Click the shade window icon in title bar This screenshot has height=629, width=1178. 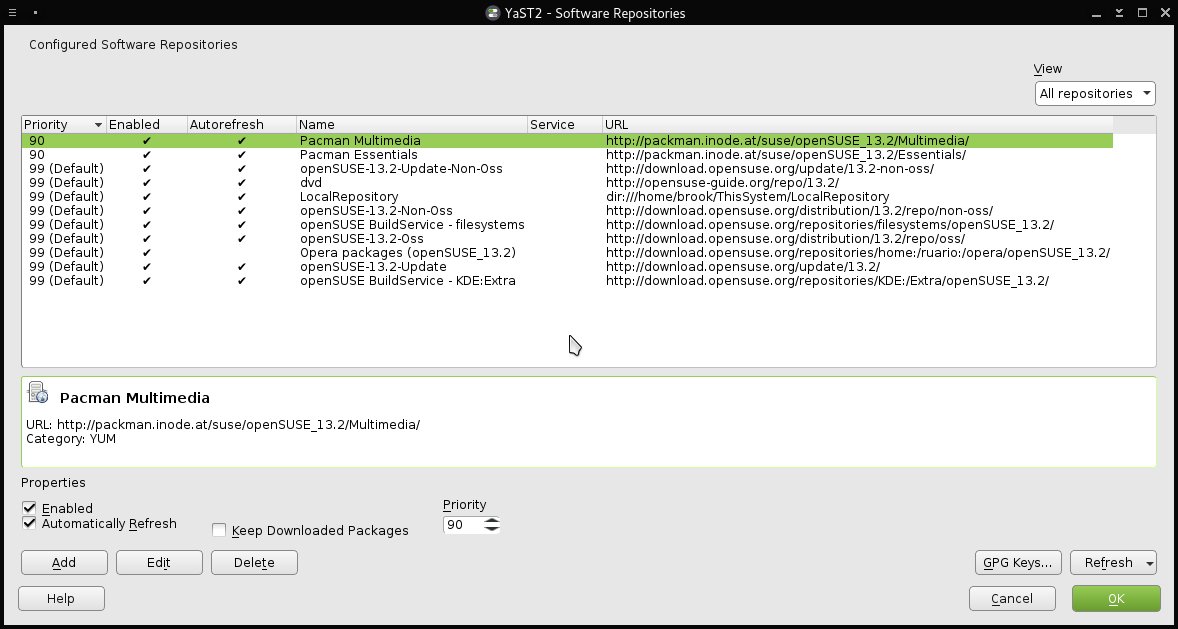[x=1120, y=13]
